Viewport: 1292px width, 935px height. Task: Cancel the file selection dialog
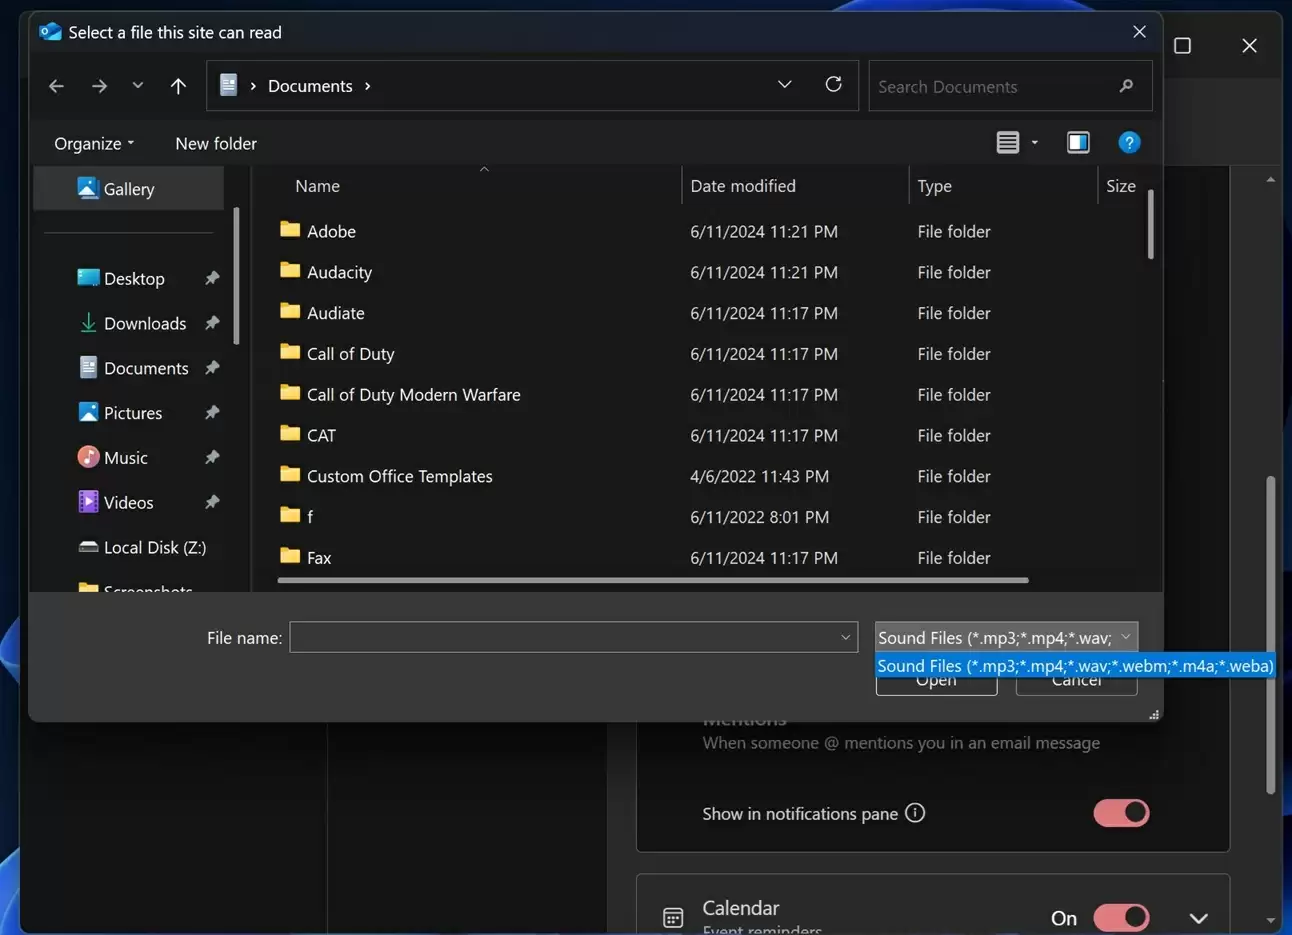pos(1075,679)
